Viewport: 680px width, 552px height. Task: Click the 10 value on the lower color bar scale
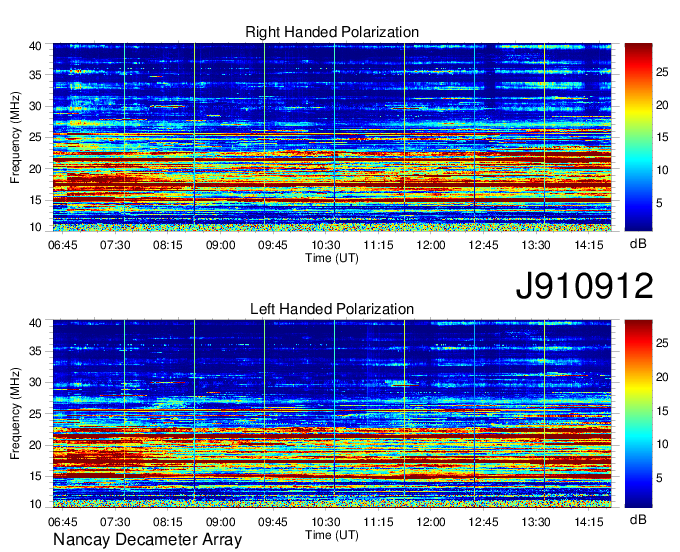coord(662,444)
